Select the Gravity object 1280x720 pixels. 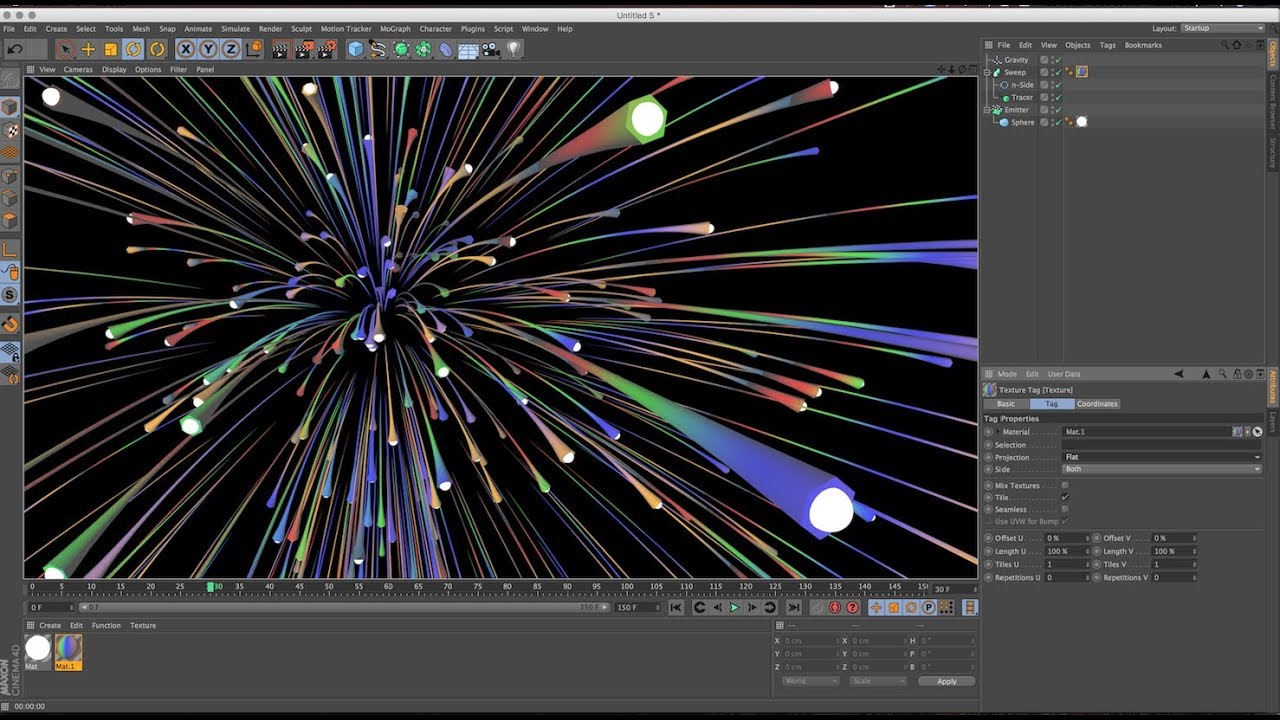click(x=1016, y=60)
